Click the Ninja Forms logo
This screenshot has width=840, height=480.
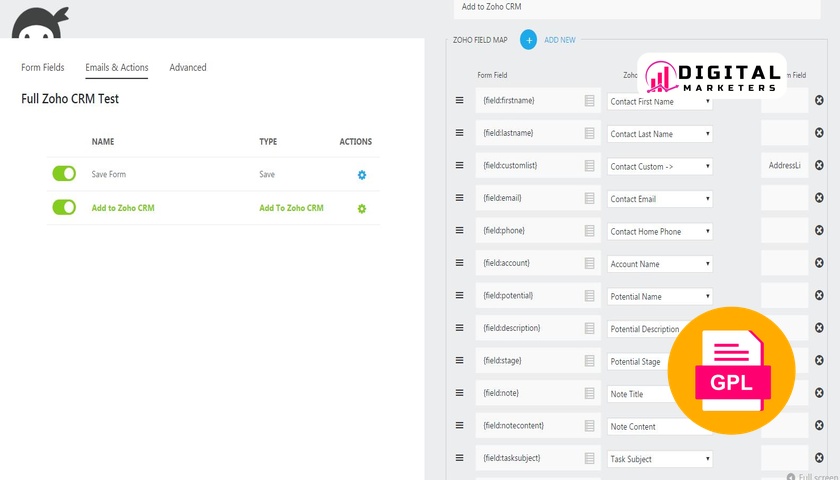pyautogui.click(x=40, y=22)
